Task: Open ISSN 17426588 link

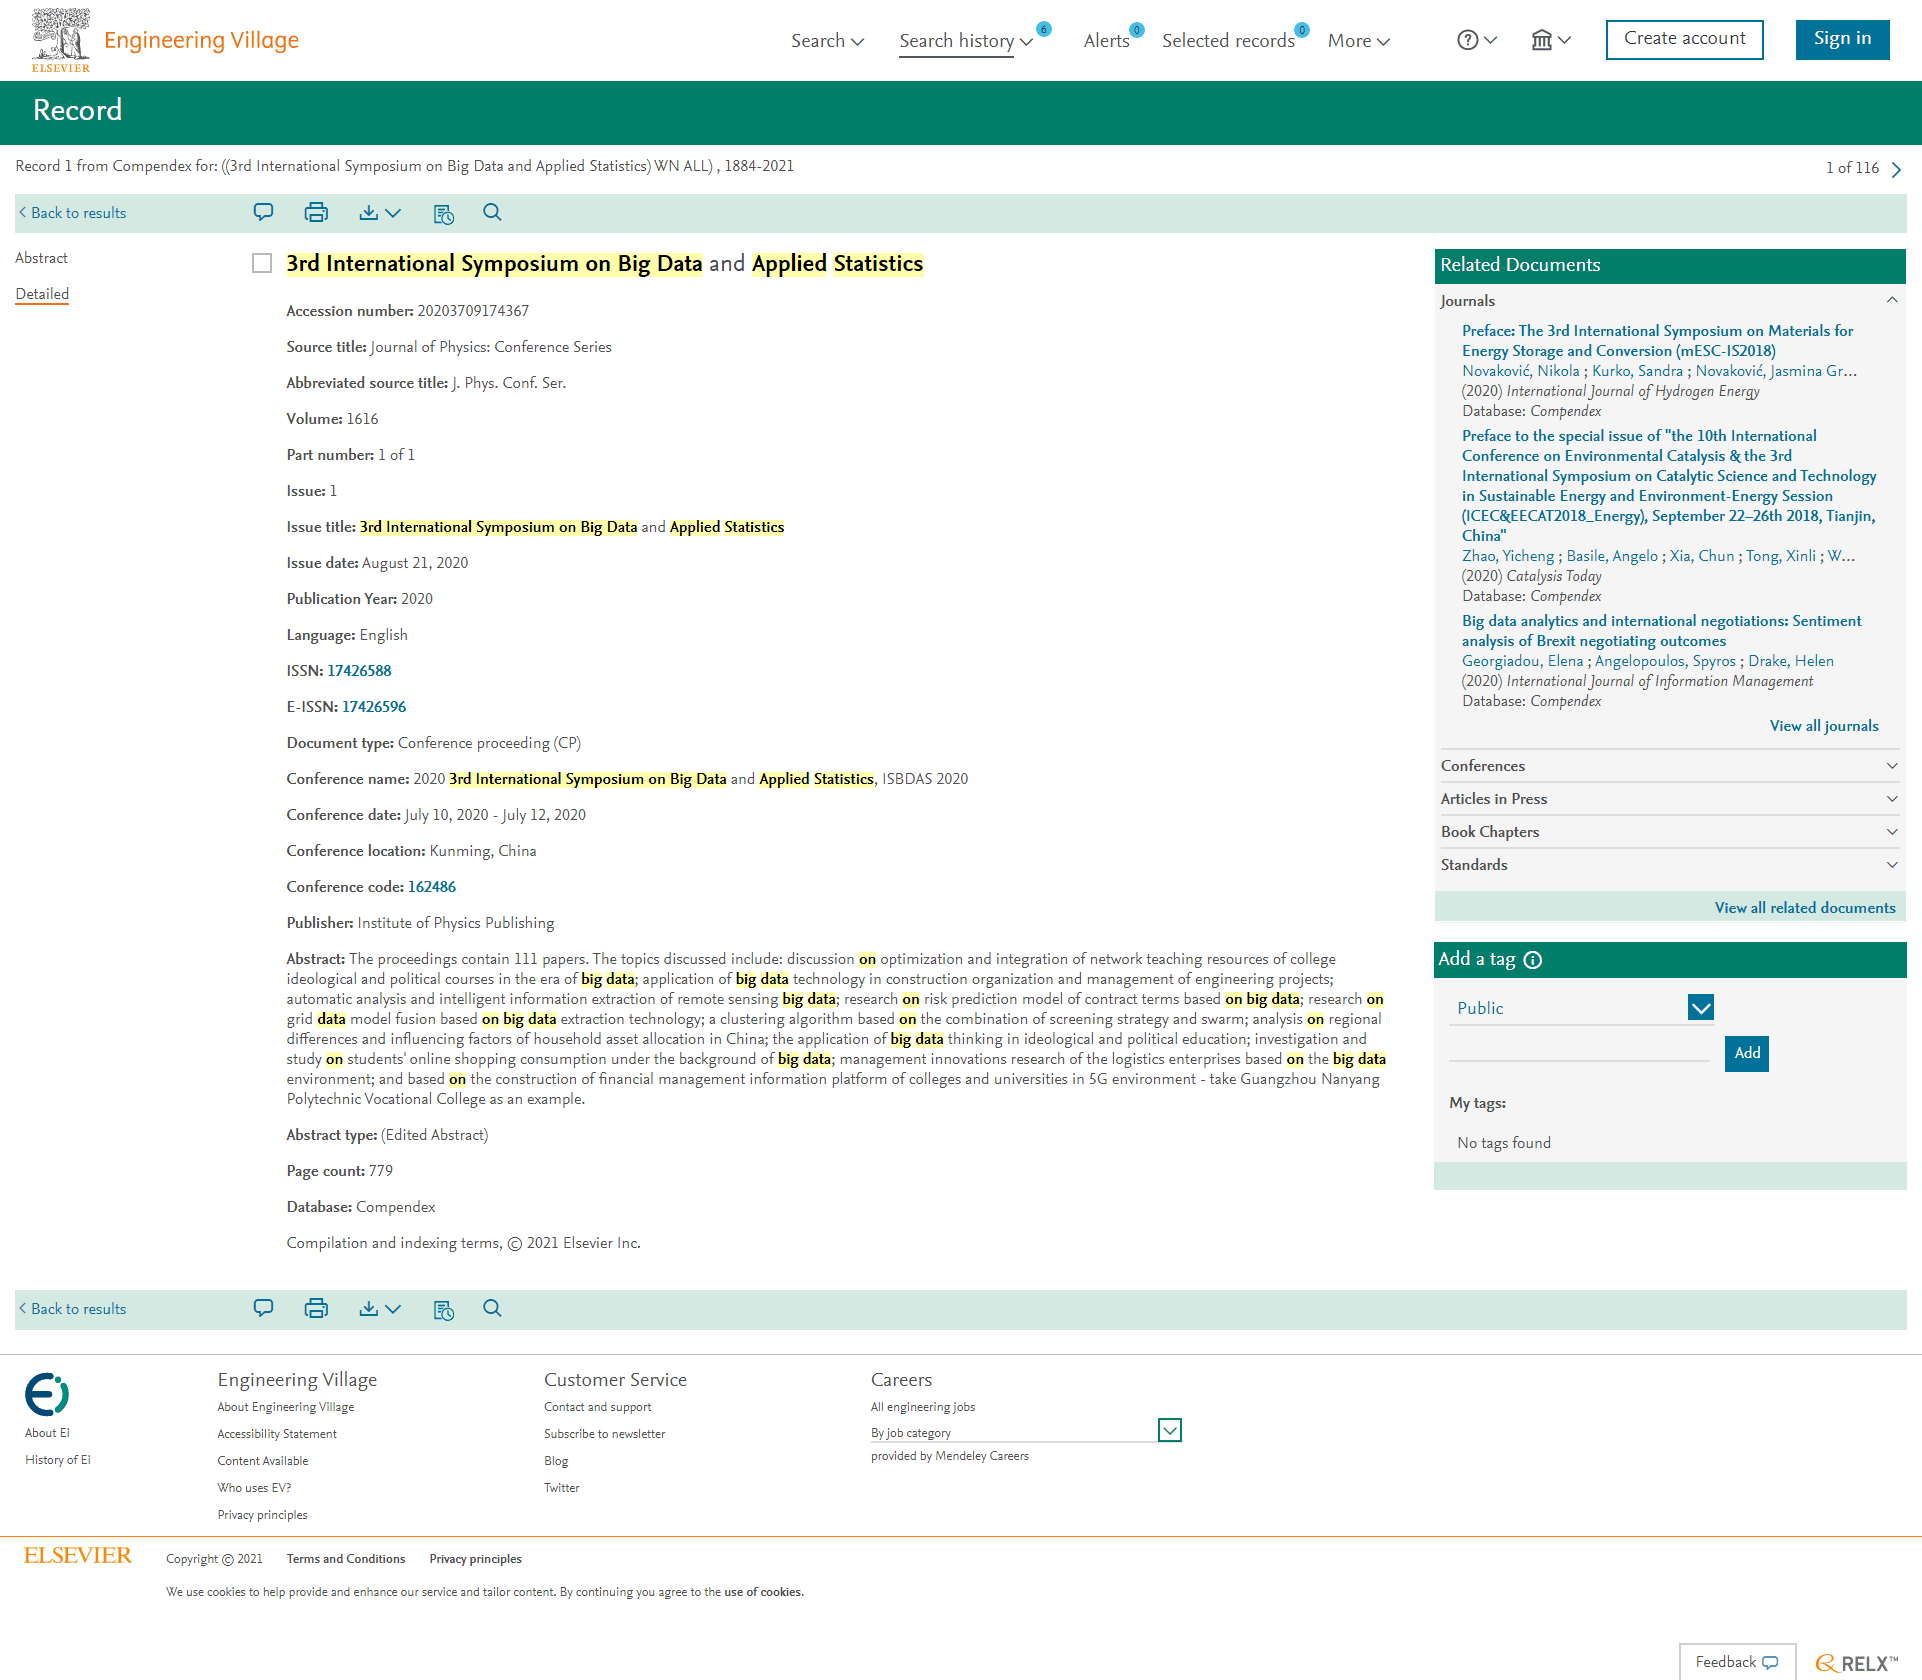Action: click(359, 671)
